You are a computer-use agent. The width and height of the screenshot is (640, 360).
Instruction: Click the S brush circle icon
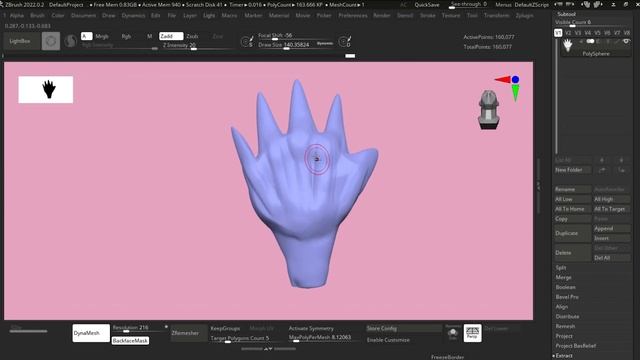coord(247,41)
